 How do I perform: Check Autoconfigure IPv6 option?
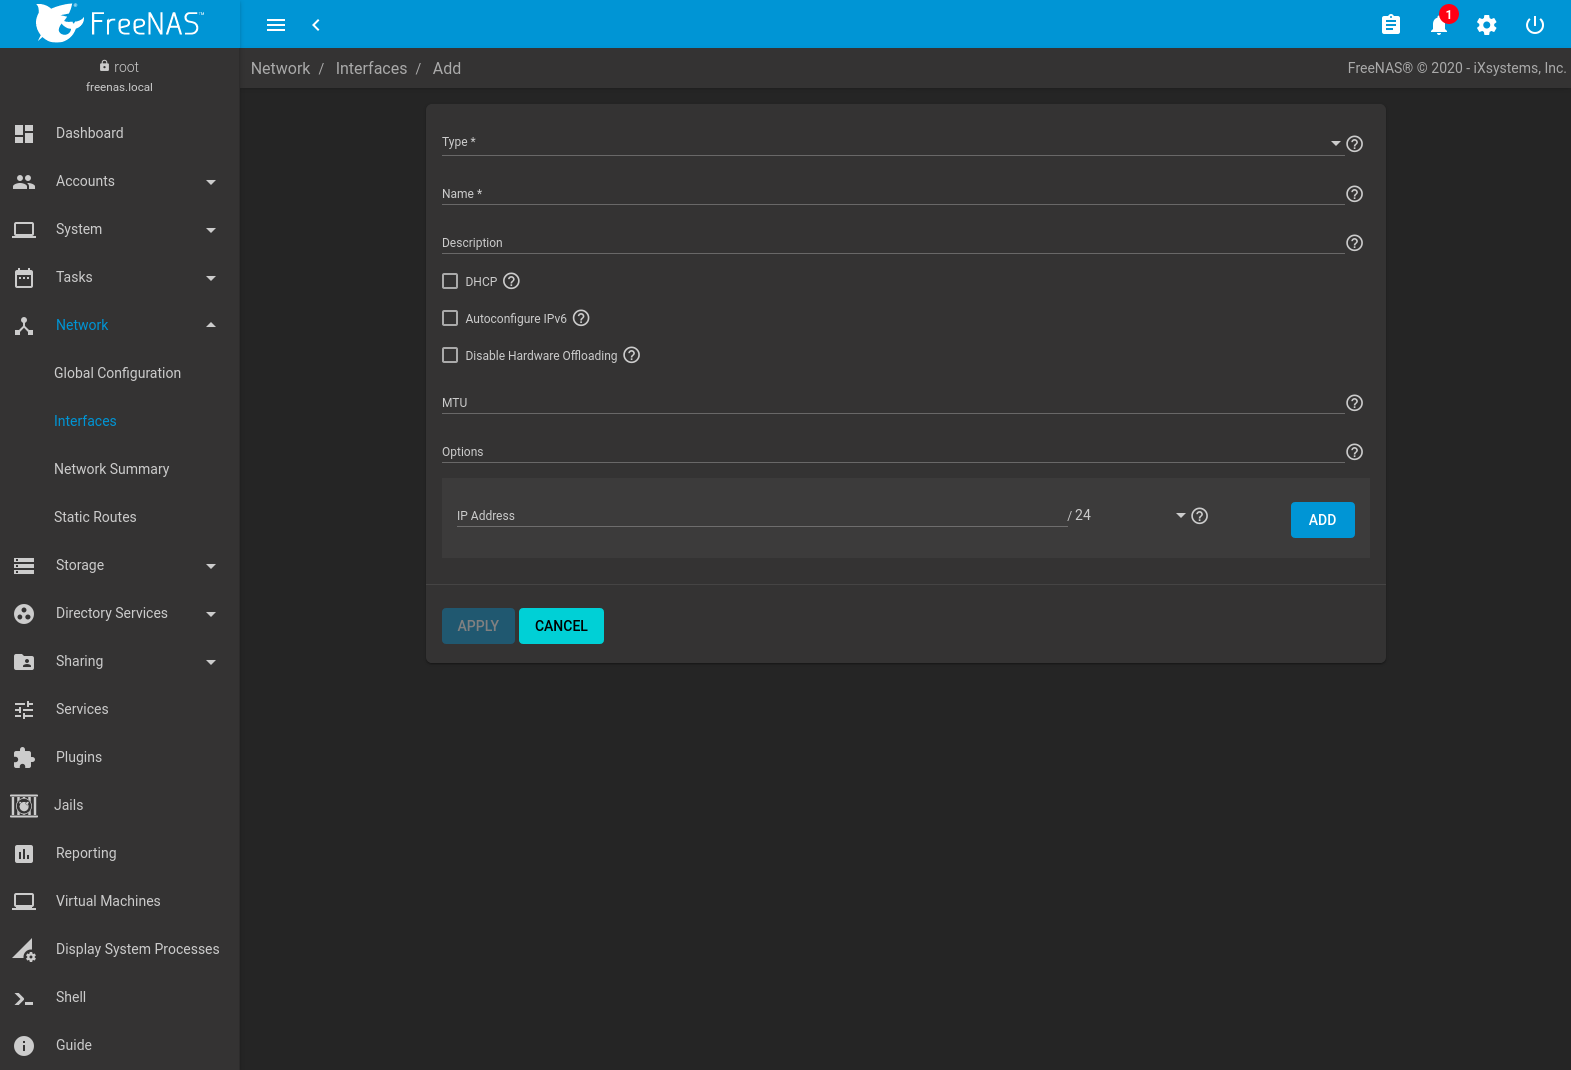click(x=450, y=318)
